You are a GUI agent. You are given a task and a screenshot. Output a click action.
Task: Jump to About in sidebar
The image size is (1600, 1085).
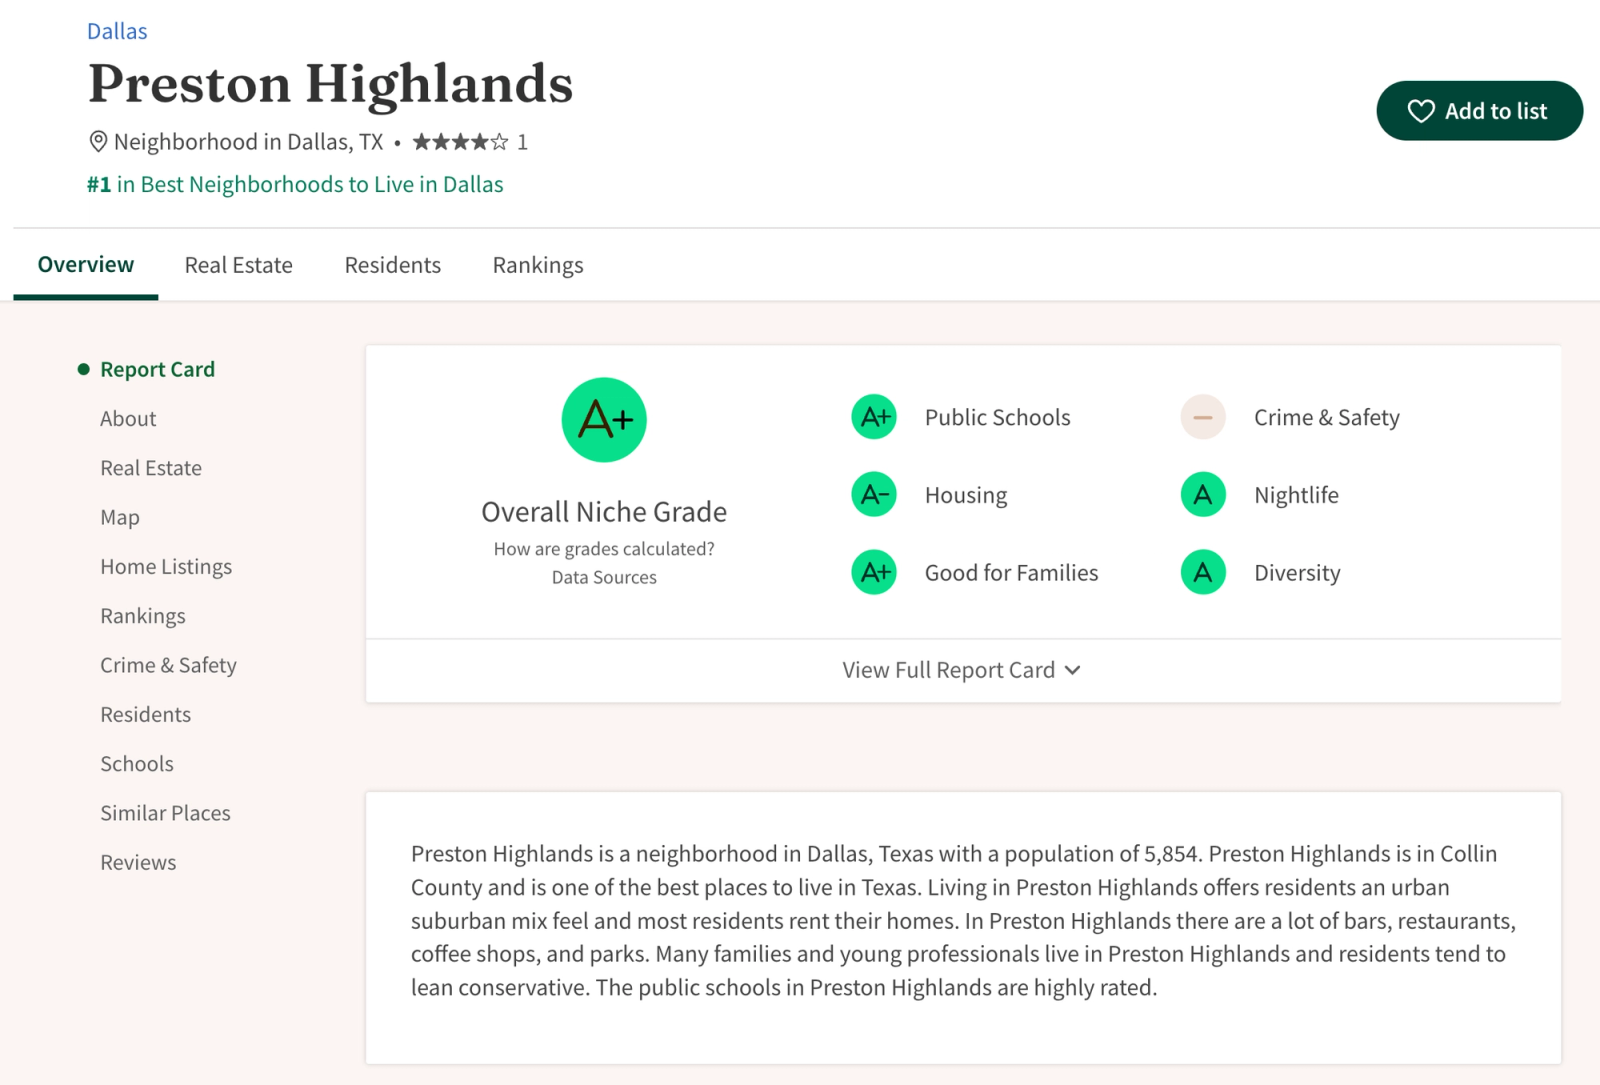(128, 419)
